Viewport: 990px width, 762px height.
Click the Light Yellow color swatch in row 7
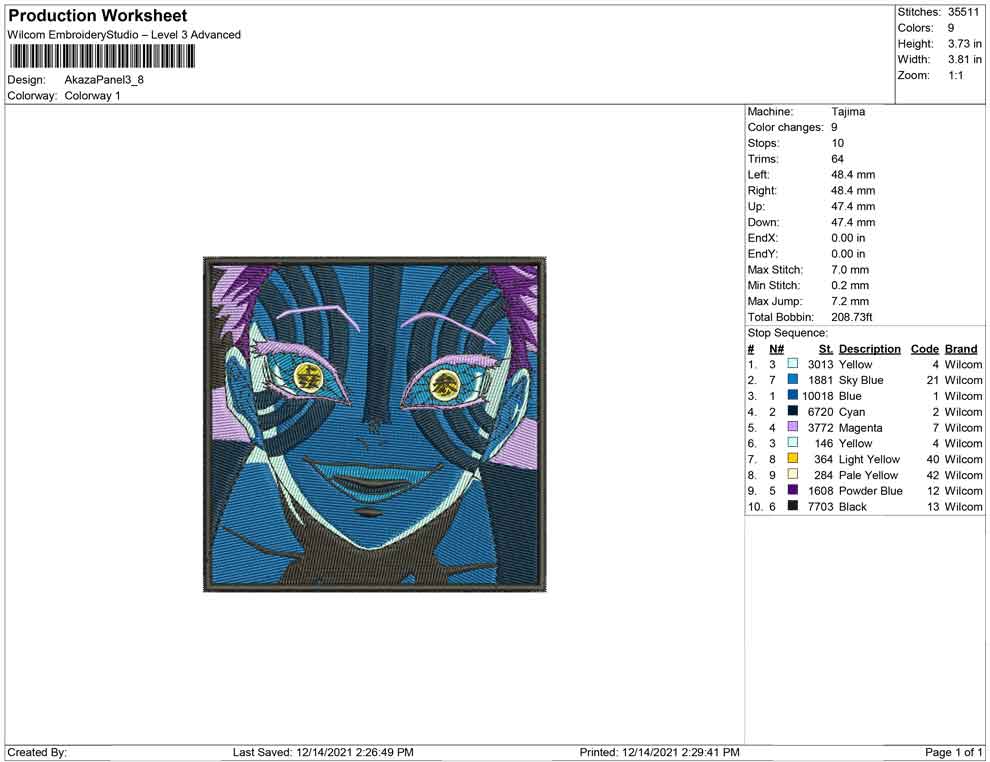pos(792,458)
